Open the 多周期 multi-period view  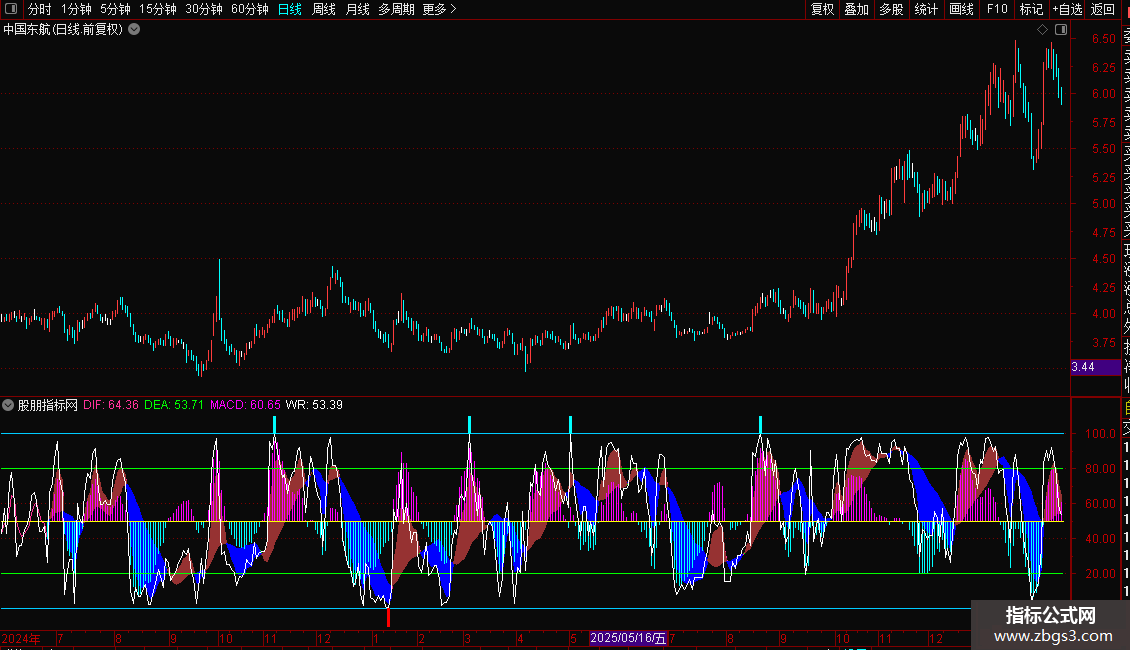(396, 9)
